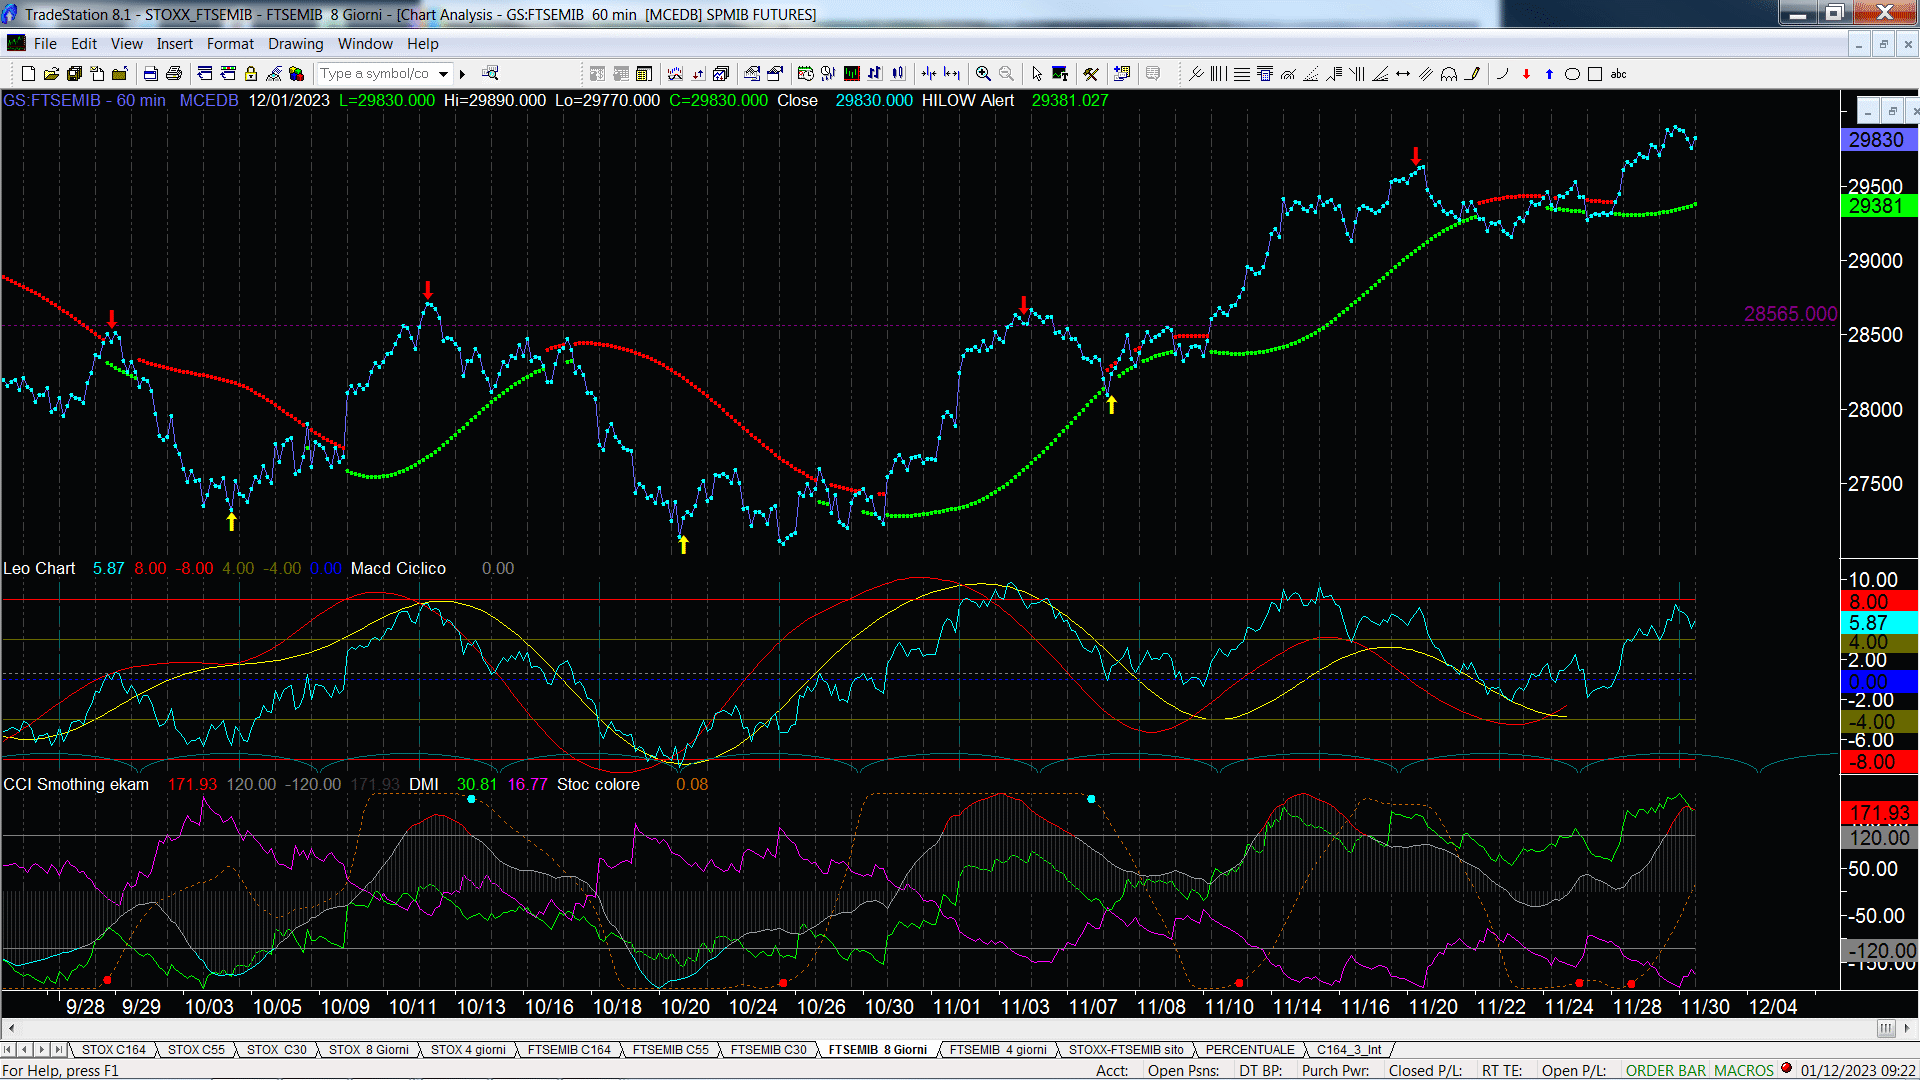The image size is (1920, 1080).
Task: Open the Window menu
Action: [365, 44]
